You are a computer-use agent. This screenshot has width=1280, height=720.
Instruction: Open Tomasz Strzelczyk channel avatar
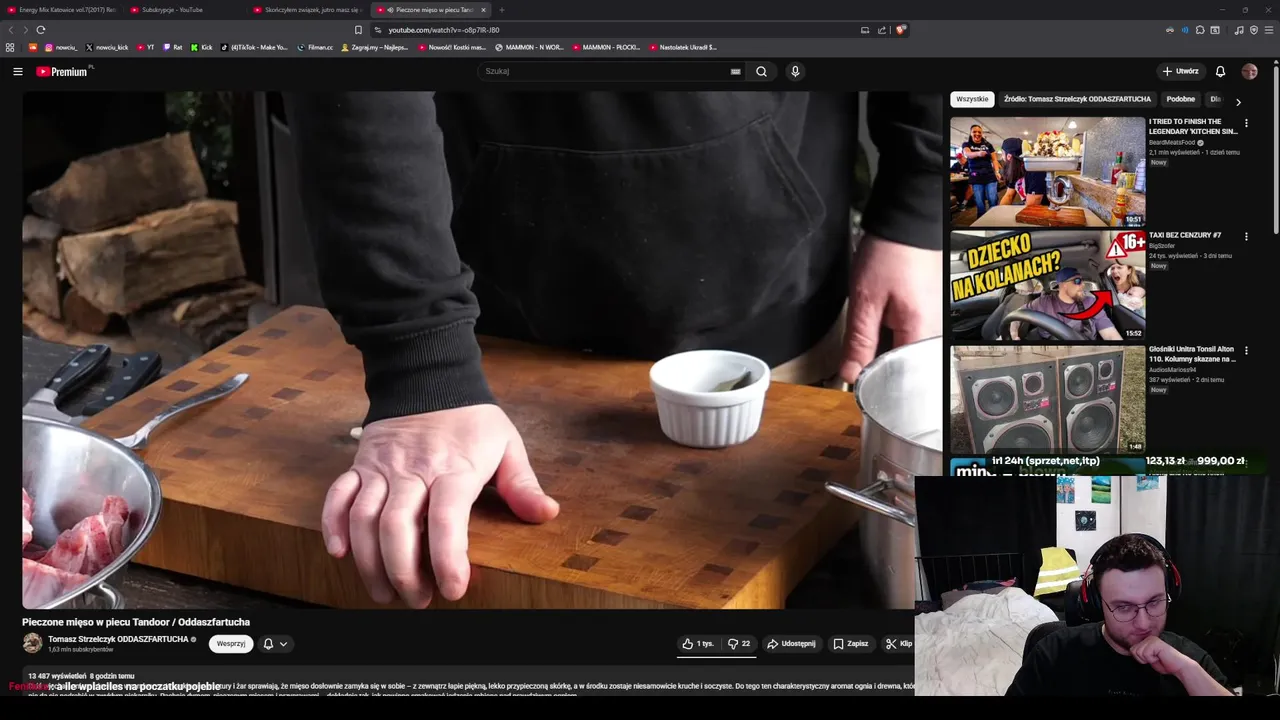pos(33,643)
